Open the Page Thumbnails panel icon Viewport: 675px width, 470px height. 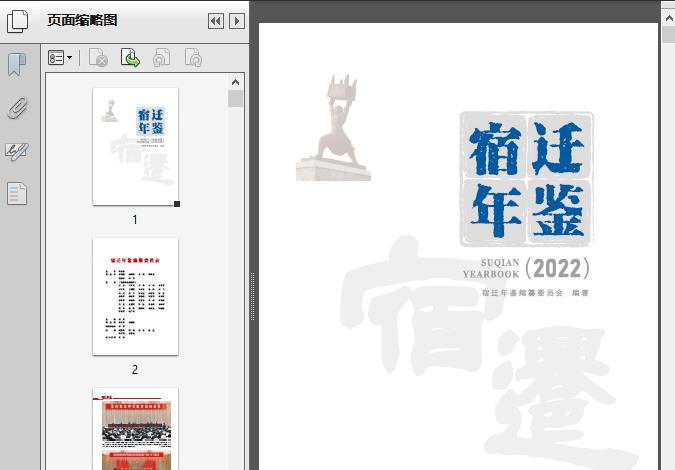pyautogui.click(x=17, y=21)
